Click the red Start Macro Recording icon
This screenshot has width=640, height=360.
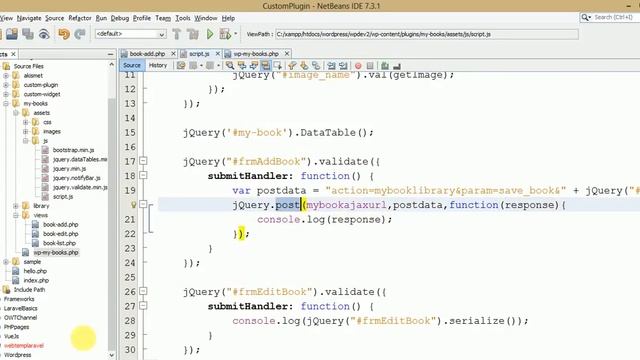[358, 65]
